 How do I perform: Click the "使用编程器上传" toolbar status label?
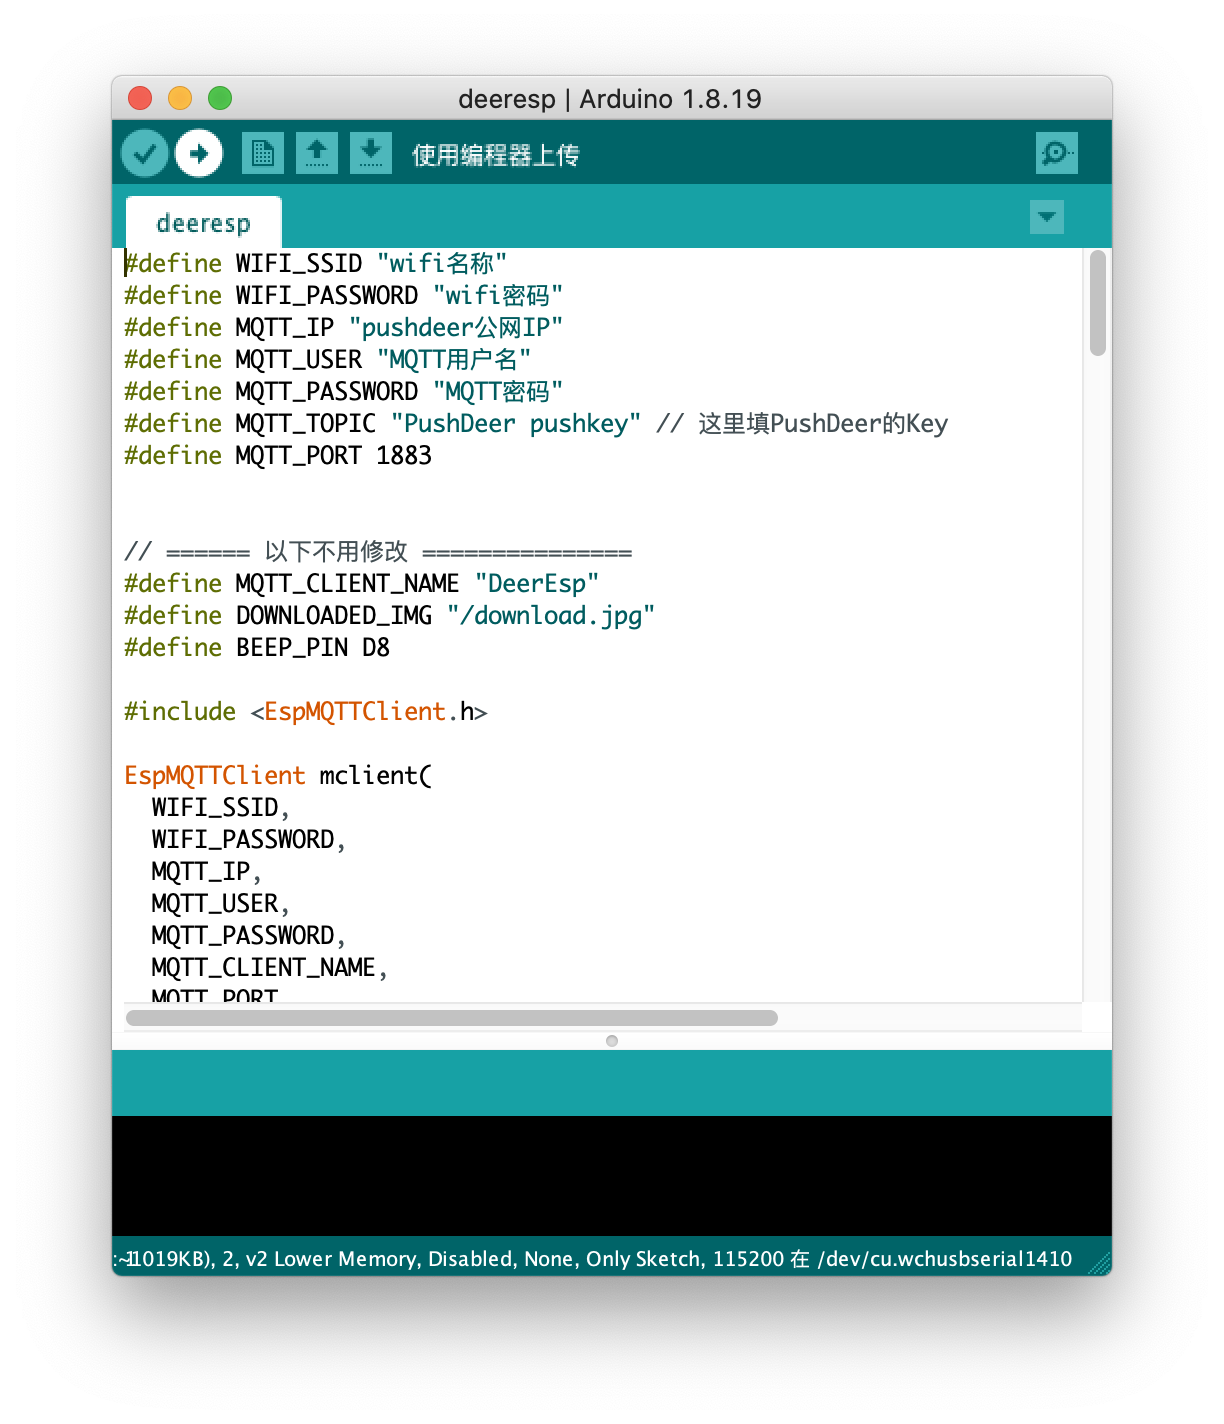[x=496, y=155]
